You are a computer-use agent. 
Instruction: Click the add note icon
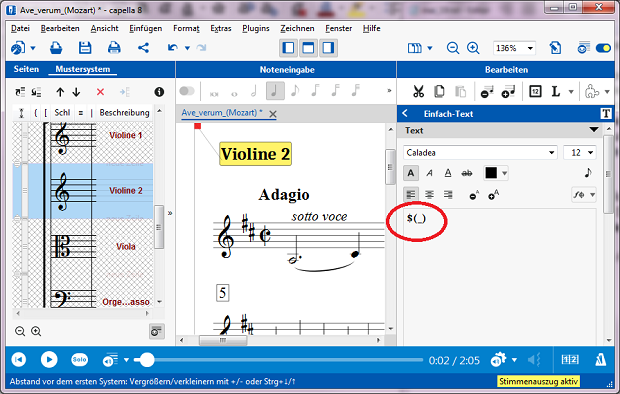pyautogui.click(x=508, y=92)
